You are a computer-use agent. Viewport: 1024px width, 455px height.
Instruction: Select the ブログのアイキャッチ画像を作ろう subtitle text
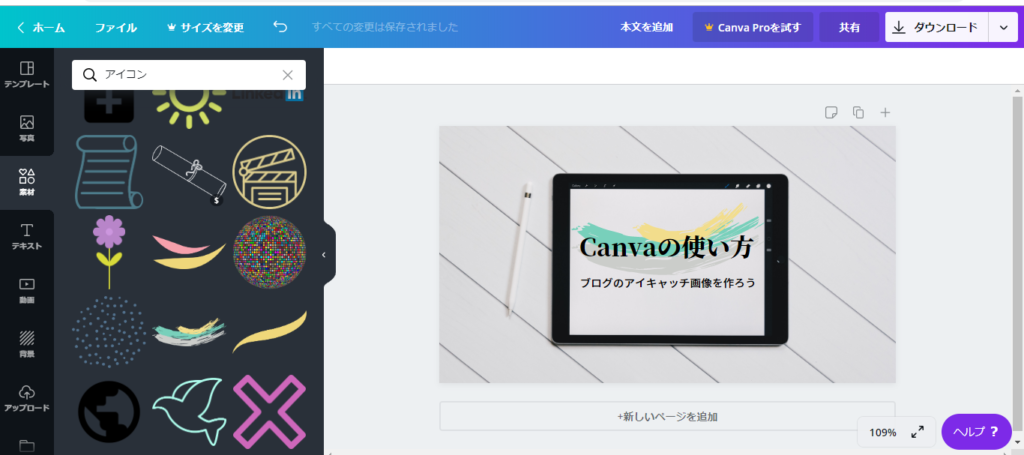point(667,283)
